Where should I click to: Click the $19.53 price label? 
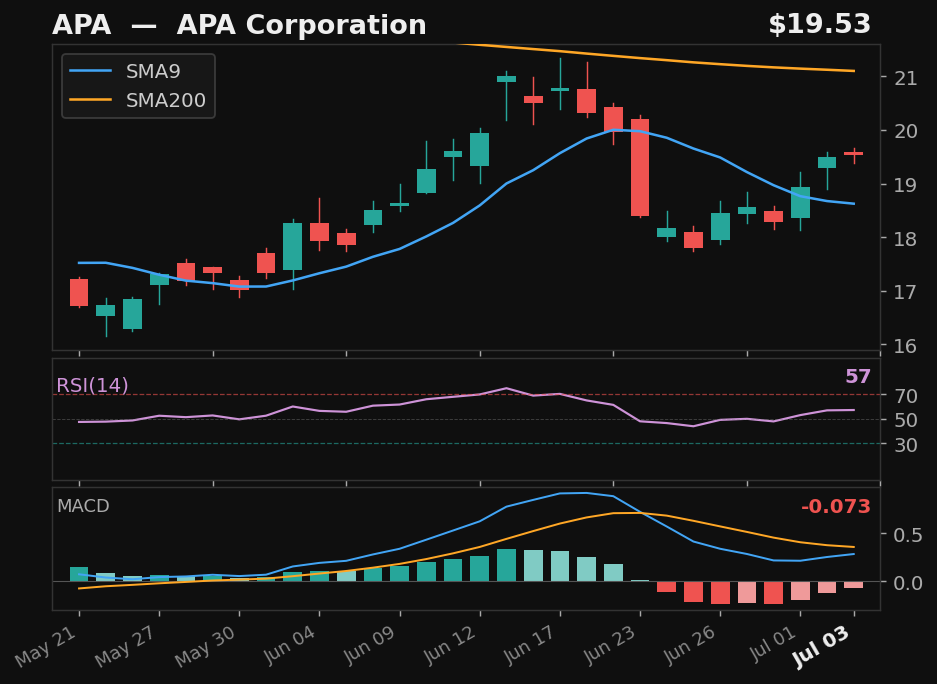(819, 24)
